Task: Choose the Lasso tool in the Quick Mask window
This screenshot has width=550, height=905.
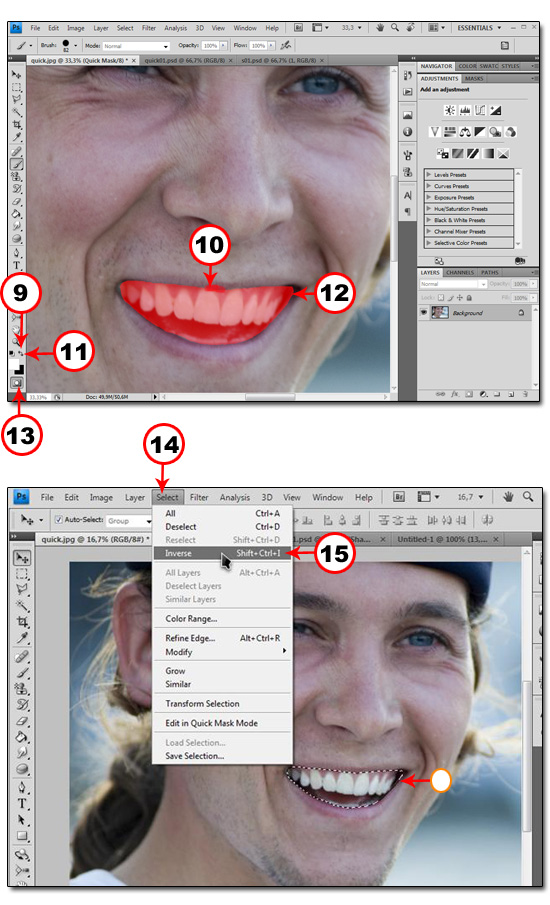Action: pos(17,100)
